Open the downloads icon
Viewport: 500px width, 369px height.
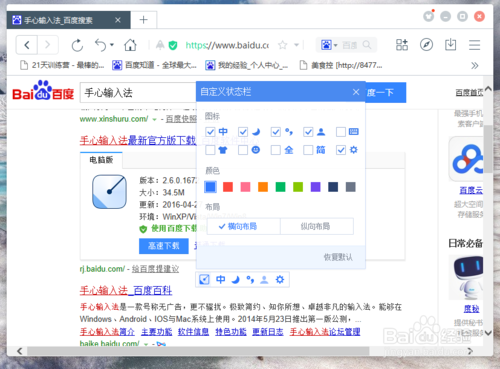[451, 44]
